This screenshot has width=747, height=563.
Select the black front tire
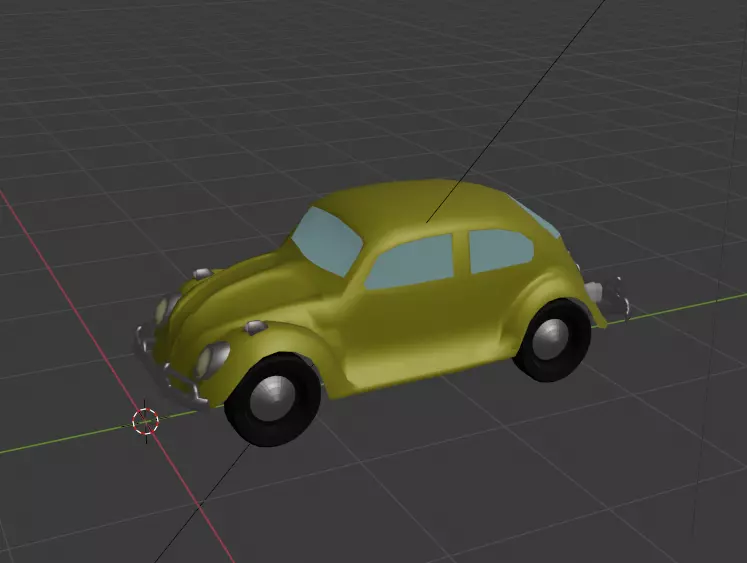(x=272, y=399)
